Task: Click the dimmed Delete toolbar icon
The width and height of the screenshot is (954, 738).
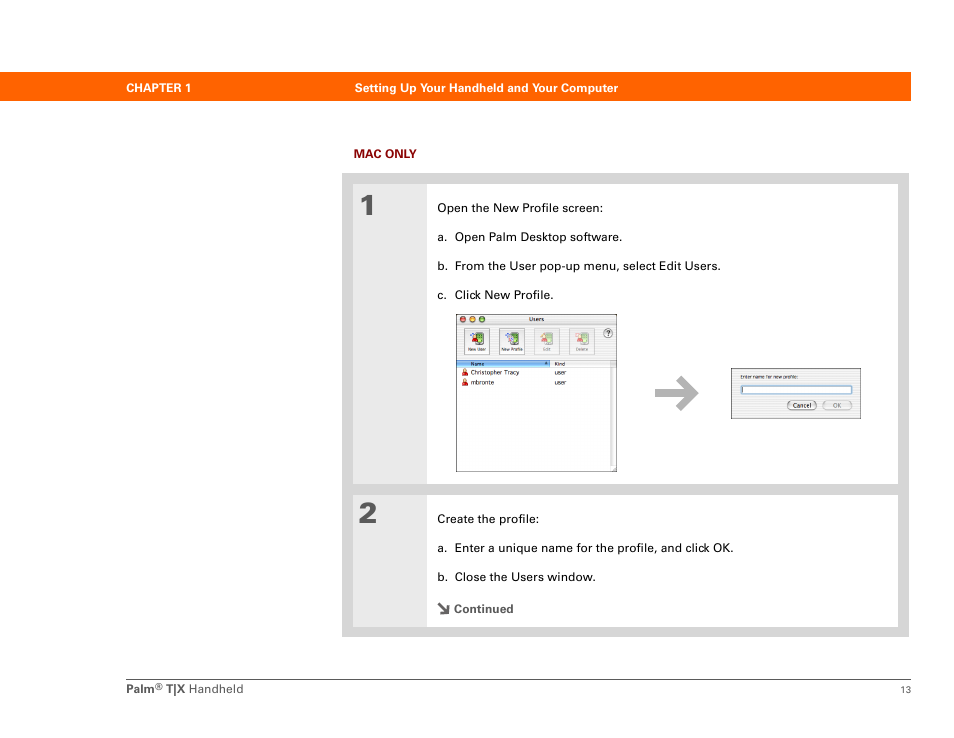Action: point(582,341)
